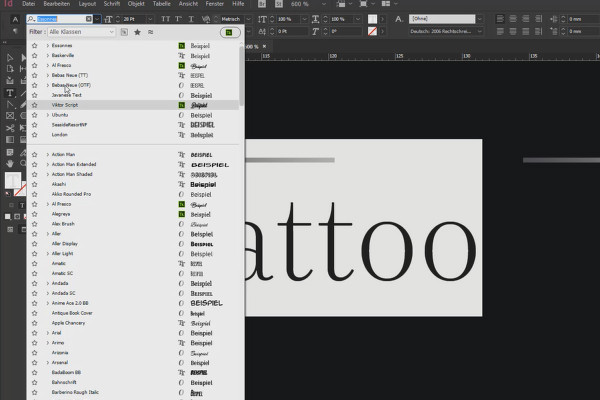Open the kerning Metrisch dropdown
Image resolution: width=600 pixels, height=400 pixels.
(249, 19)
